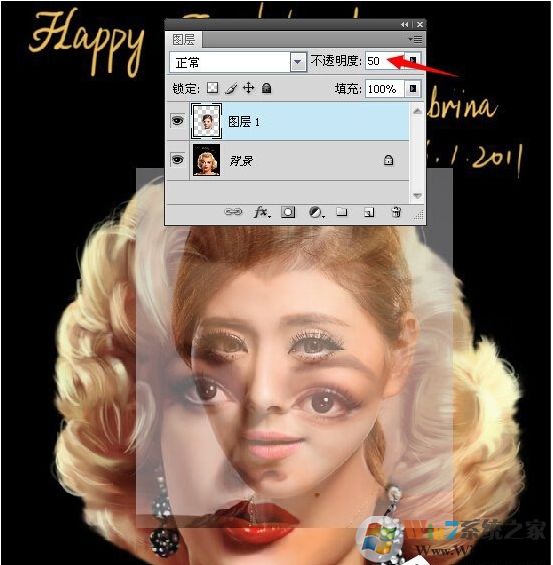Create a new layer group folder
The image size is (553, 565).
click(342, 212)
